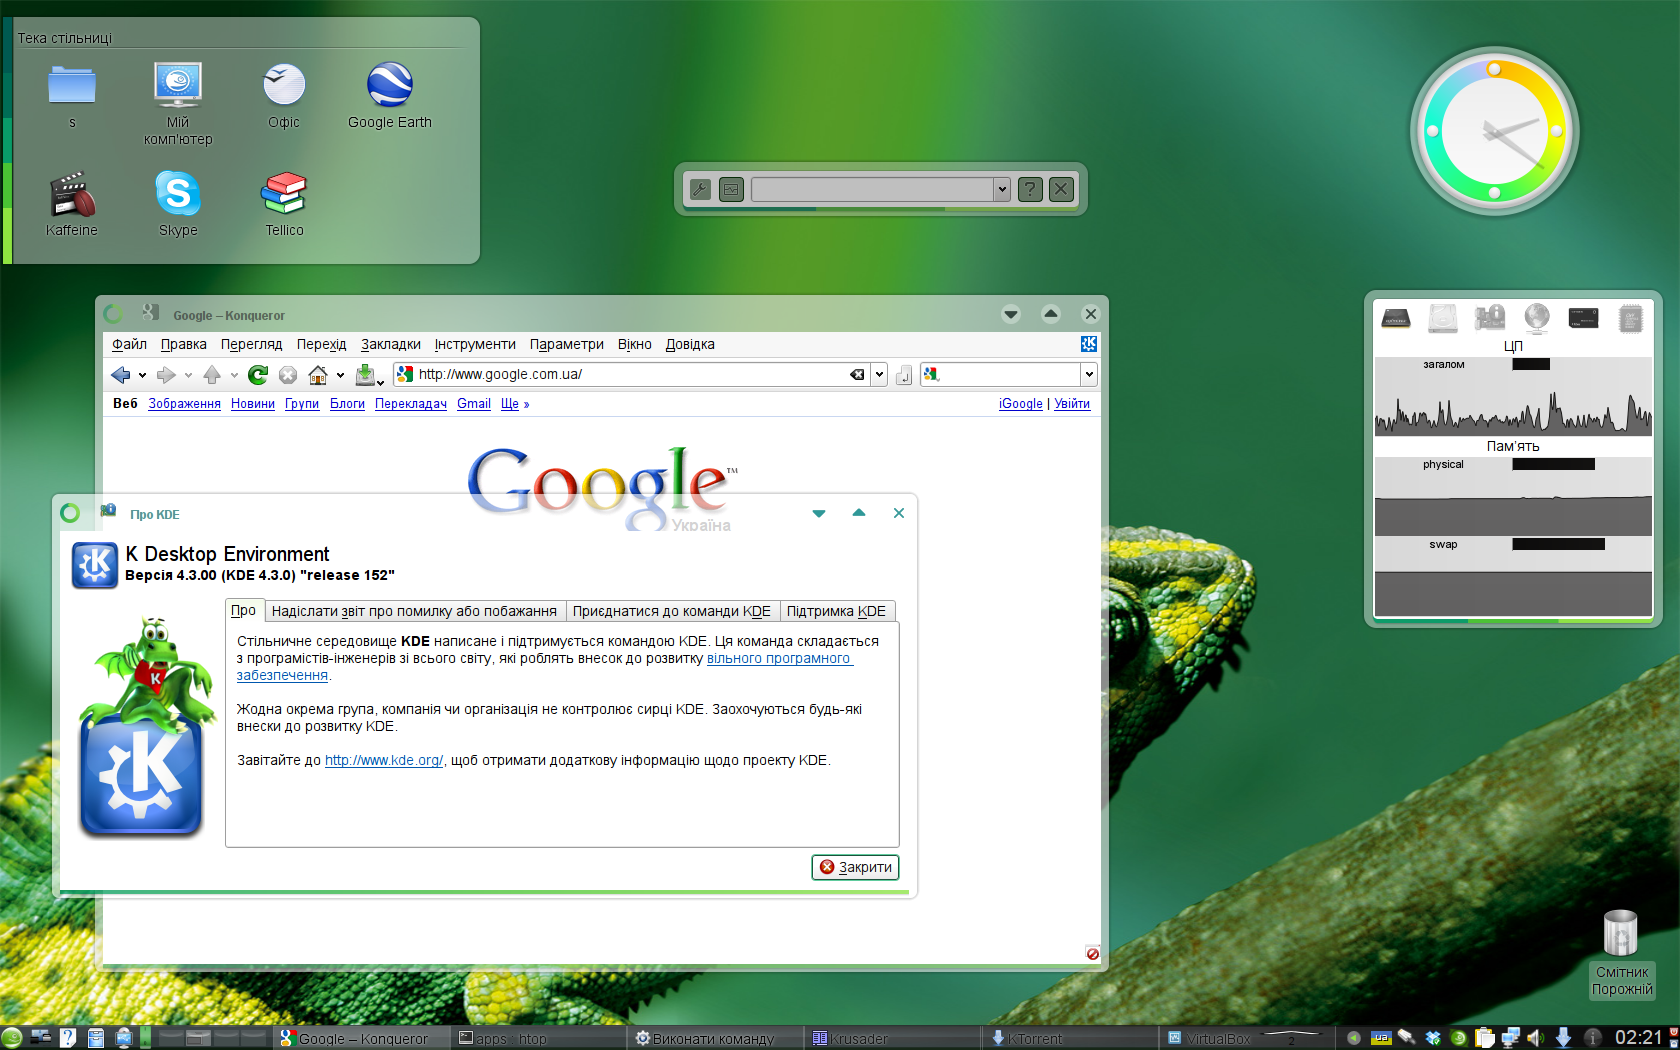The image size is (1680, 1050).
Task: Toggle the network globe icon in system monitor widget
Action: tap(1537, 319)
